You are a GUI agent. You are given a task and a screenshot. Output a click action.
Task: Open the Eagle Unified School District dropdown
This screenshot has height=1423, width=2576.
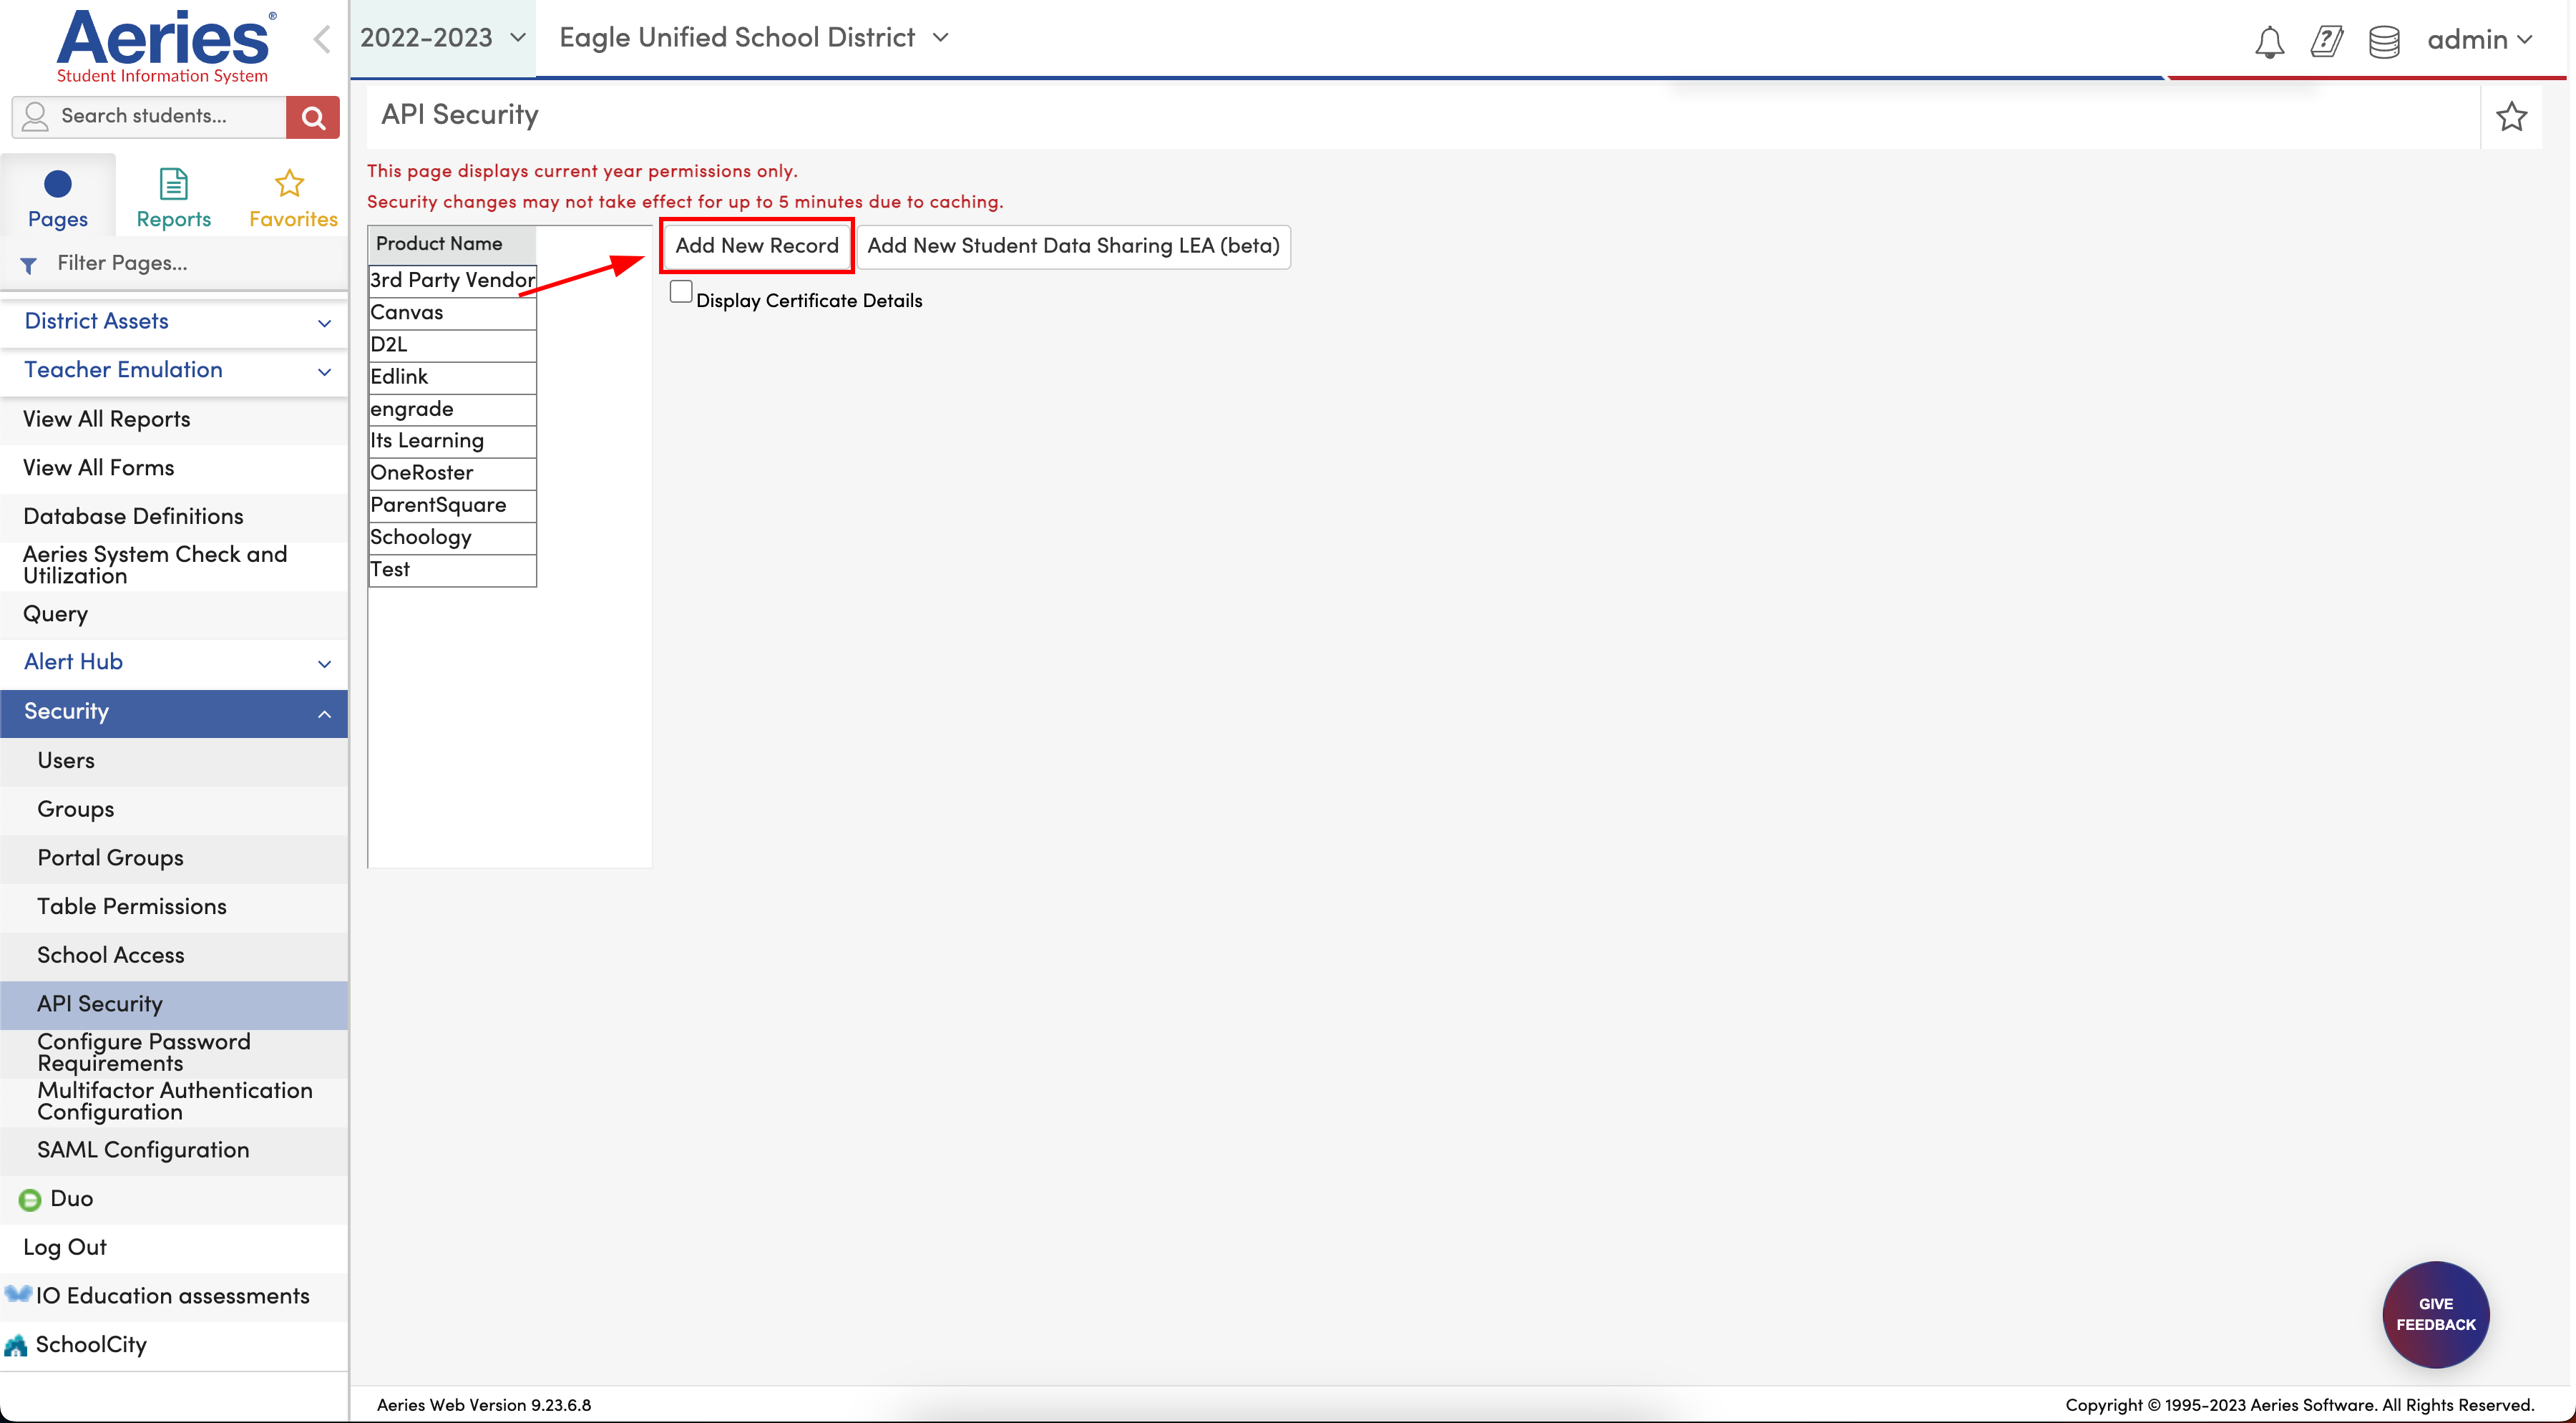pyautogui.click(x=754, y=38)
